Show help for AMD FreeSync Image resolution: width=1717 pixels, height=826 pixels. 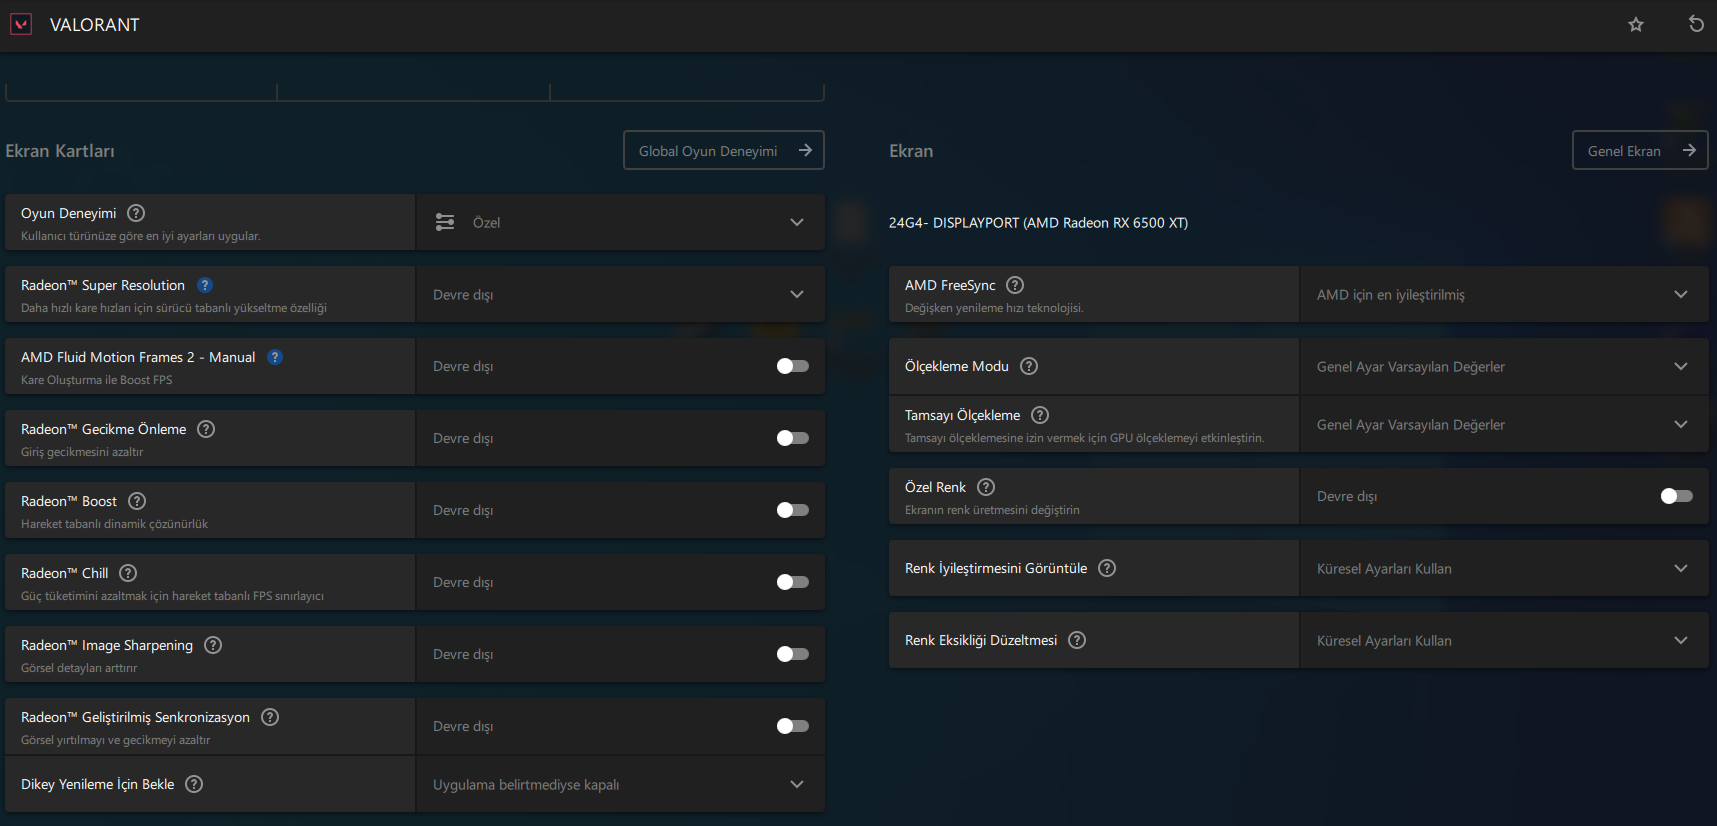[x=1015, y=285]
